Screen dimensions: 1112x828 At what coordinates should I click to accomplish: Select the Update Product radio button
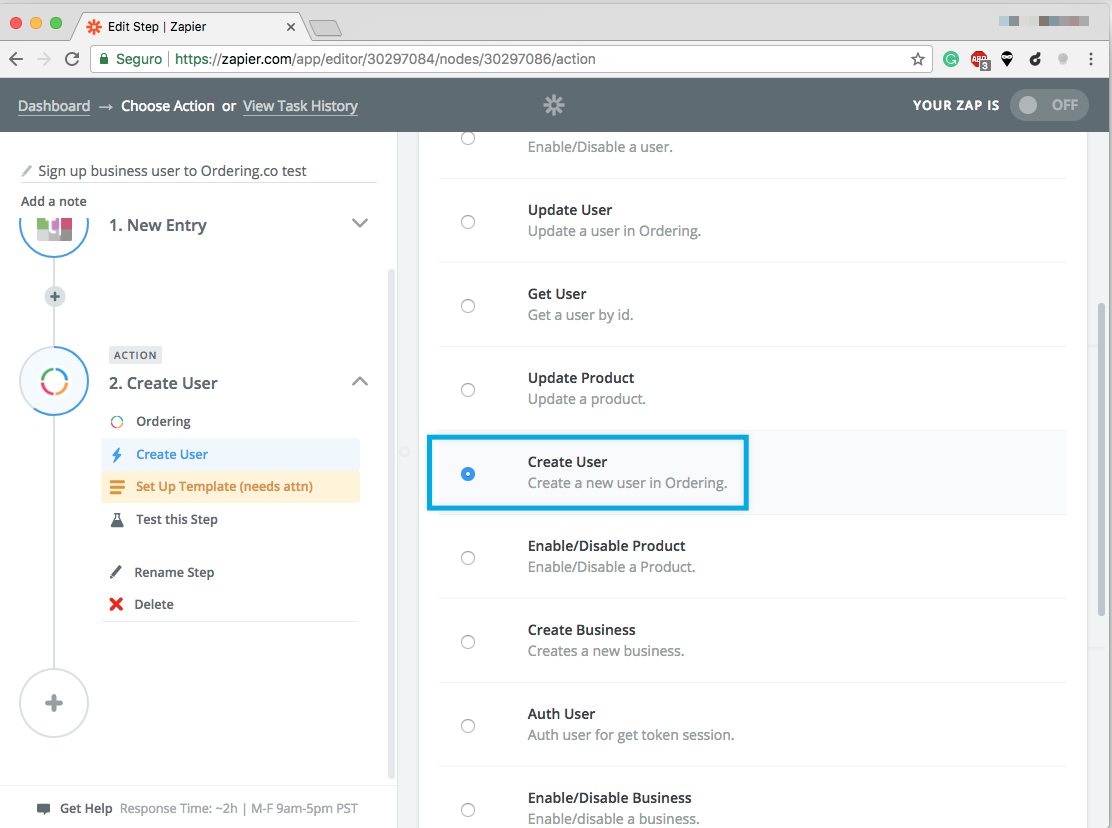point(468,390)
